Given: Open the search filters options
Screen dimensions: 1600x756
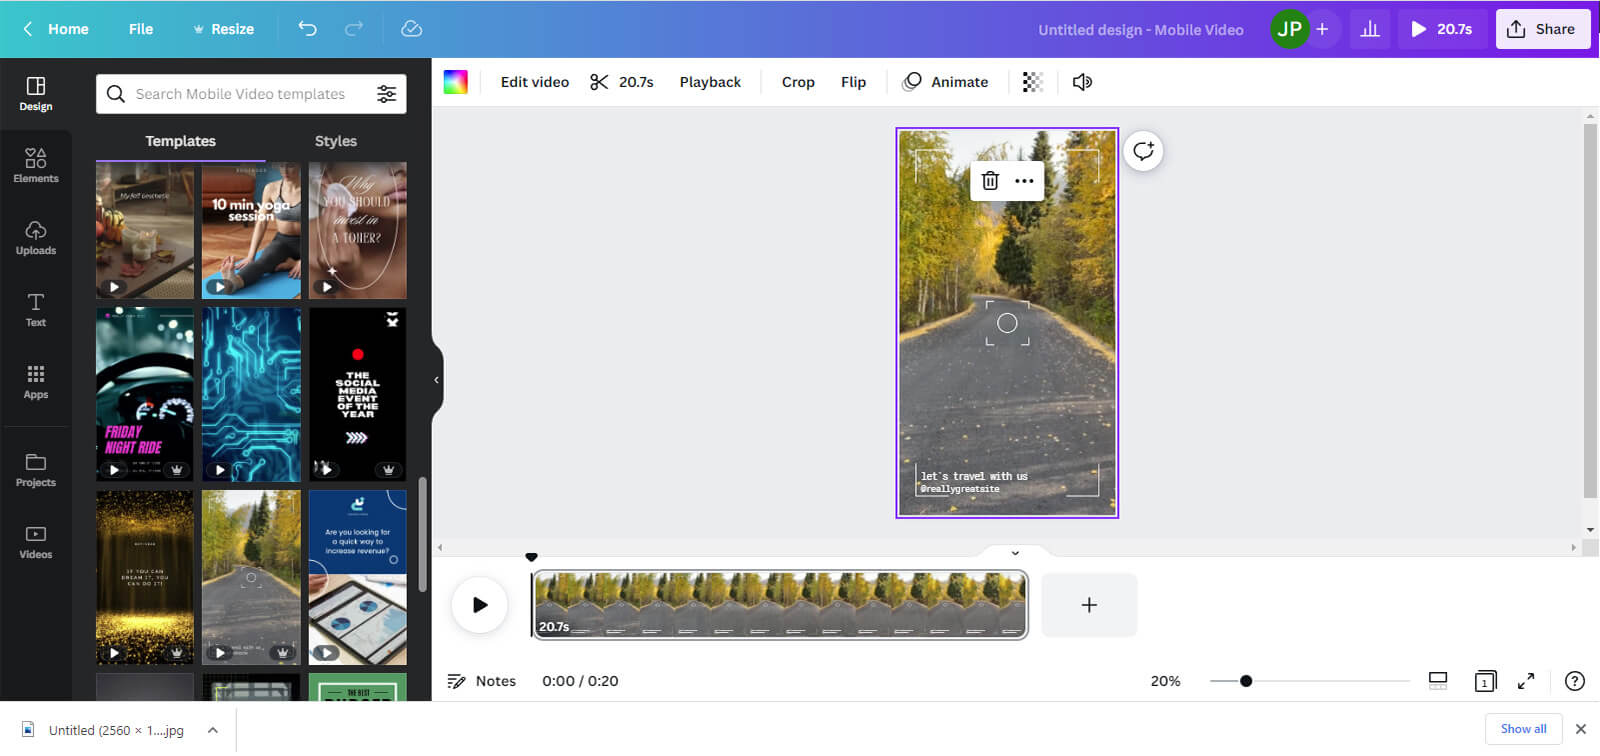Looking at the screenshot, I should [386, 94].
